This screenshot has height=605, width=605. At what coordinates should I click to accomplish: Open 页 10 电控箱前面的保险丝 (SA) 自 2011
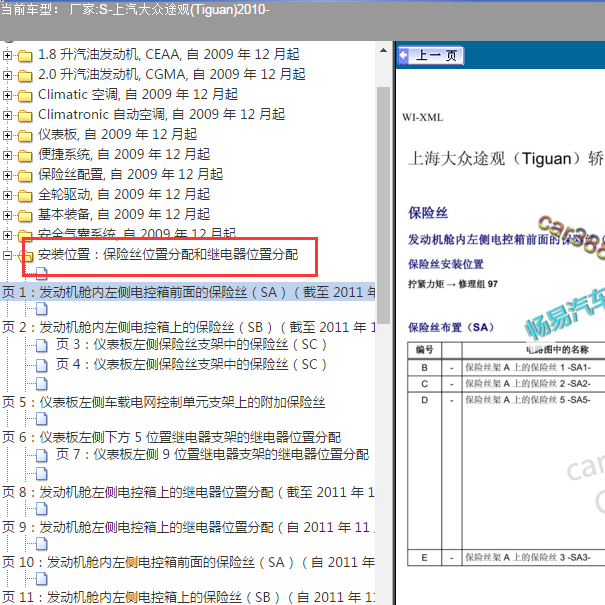[188, 562]
